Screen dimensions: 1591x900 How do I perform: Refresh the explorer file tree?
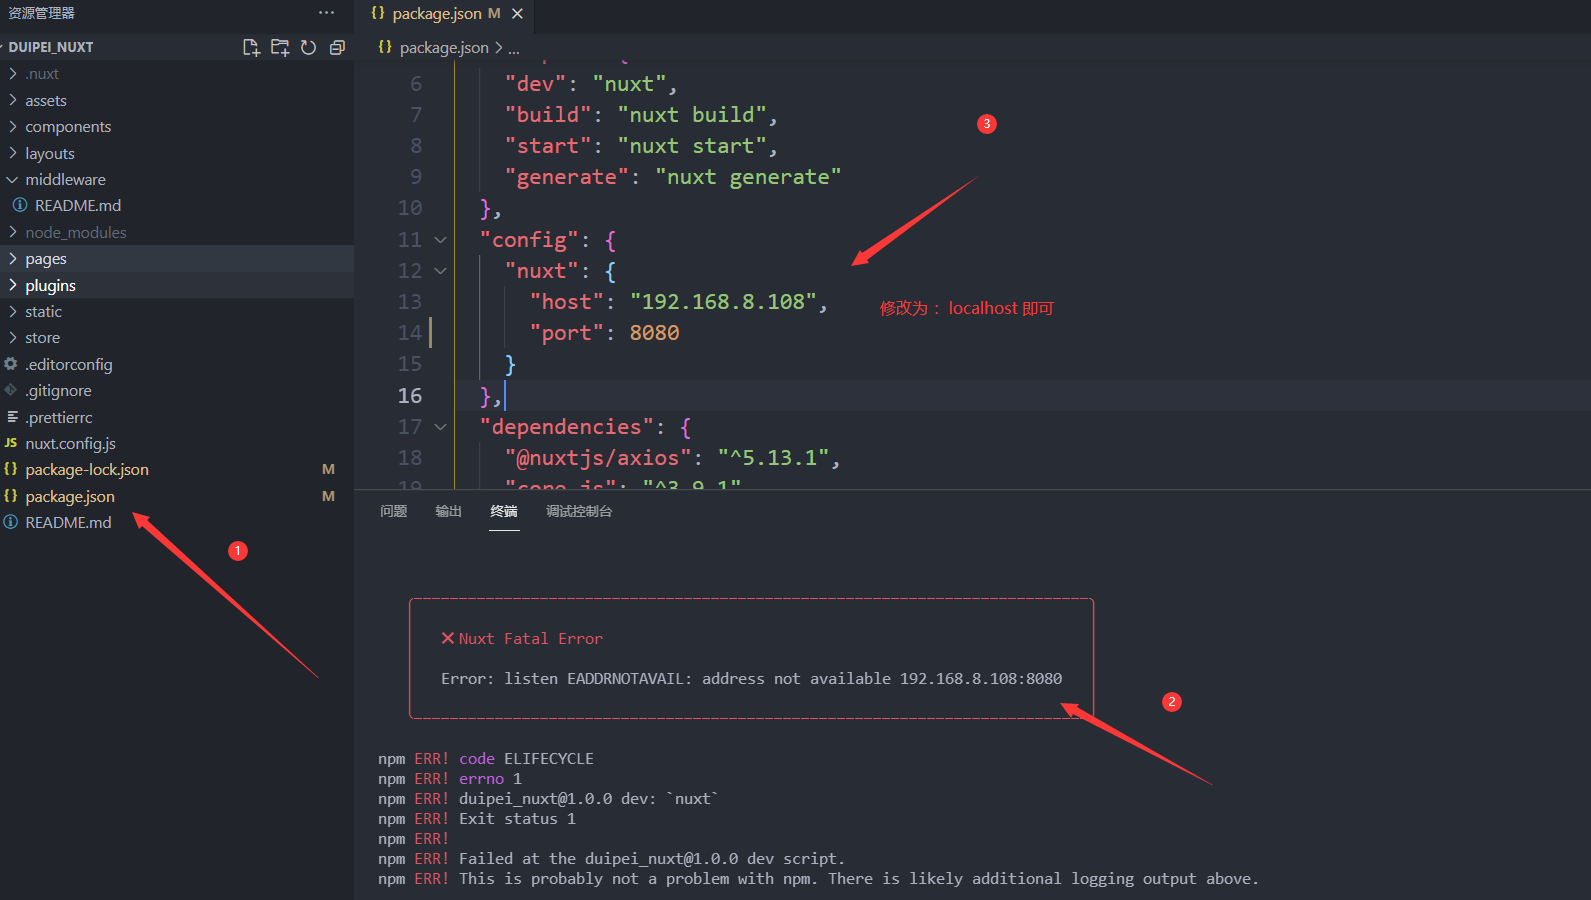(x=309, y=47)
